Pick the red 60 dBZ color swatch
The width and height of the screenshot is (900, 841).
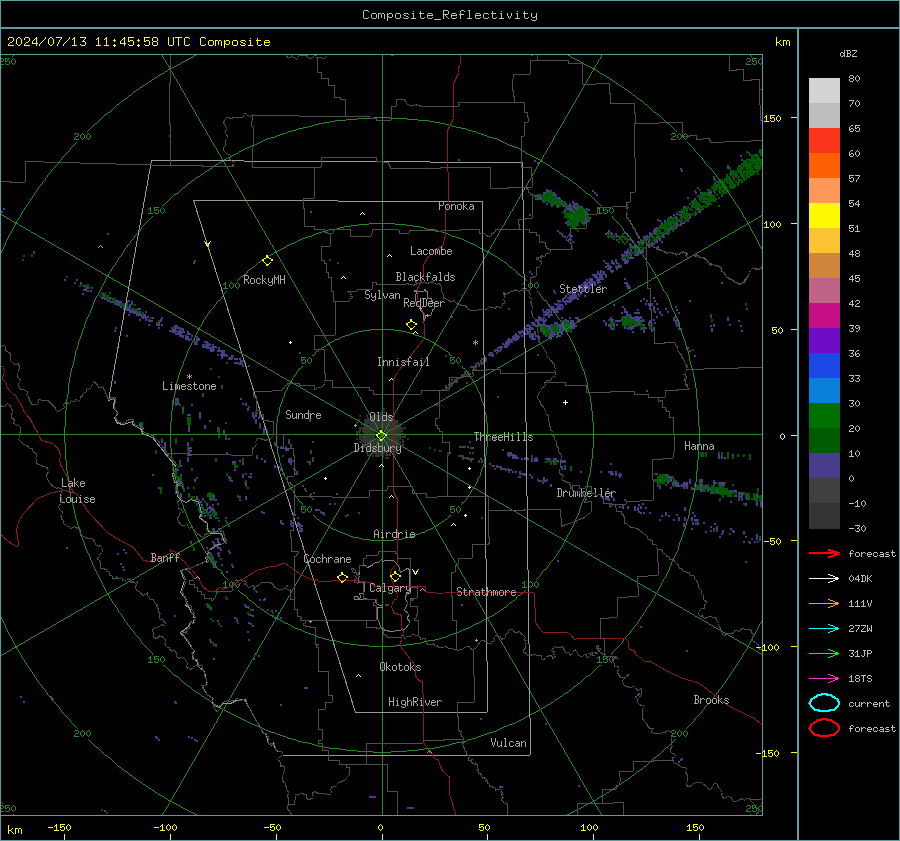(824, 141)
